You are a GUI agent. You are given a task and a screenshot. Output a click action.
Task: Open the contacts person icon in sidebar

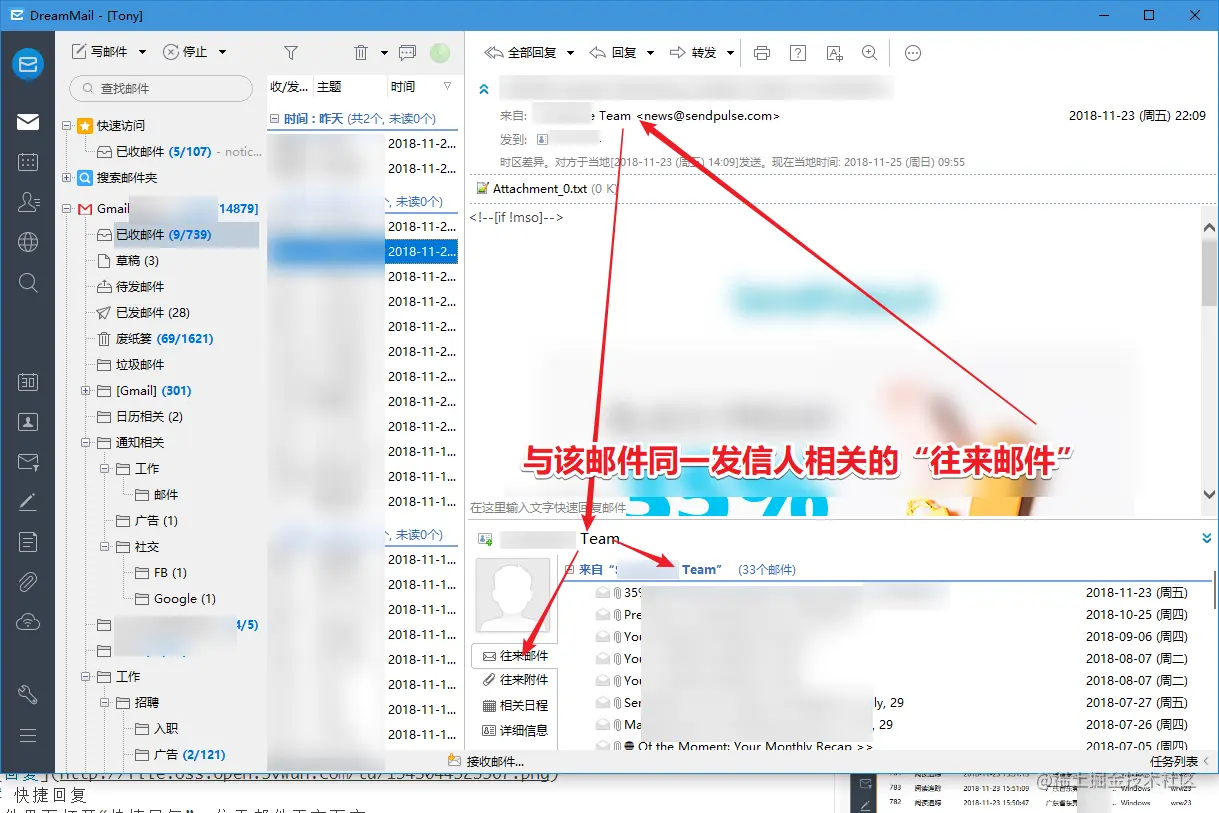(28, 202)
